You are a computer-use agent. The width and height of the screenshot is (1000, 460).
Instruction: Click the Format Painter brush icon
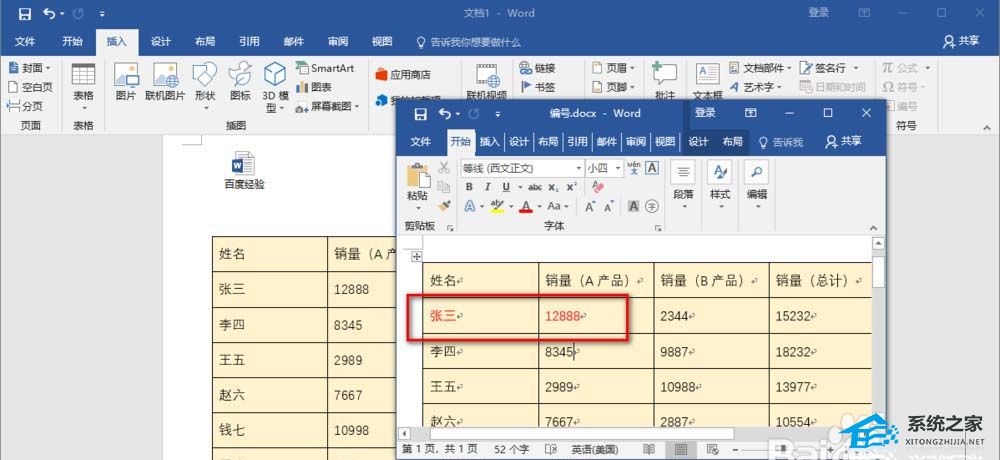[x=445, y=205]
